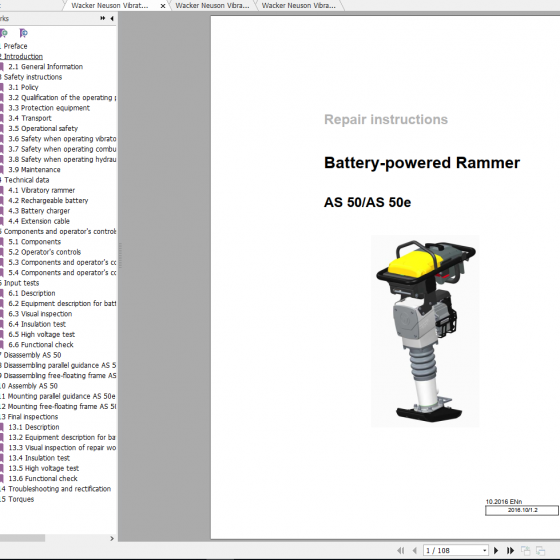The image size is (560, 560).
Task: Open bookmark 6.5 High voltage test
Action: coord(41,334)
